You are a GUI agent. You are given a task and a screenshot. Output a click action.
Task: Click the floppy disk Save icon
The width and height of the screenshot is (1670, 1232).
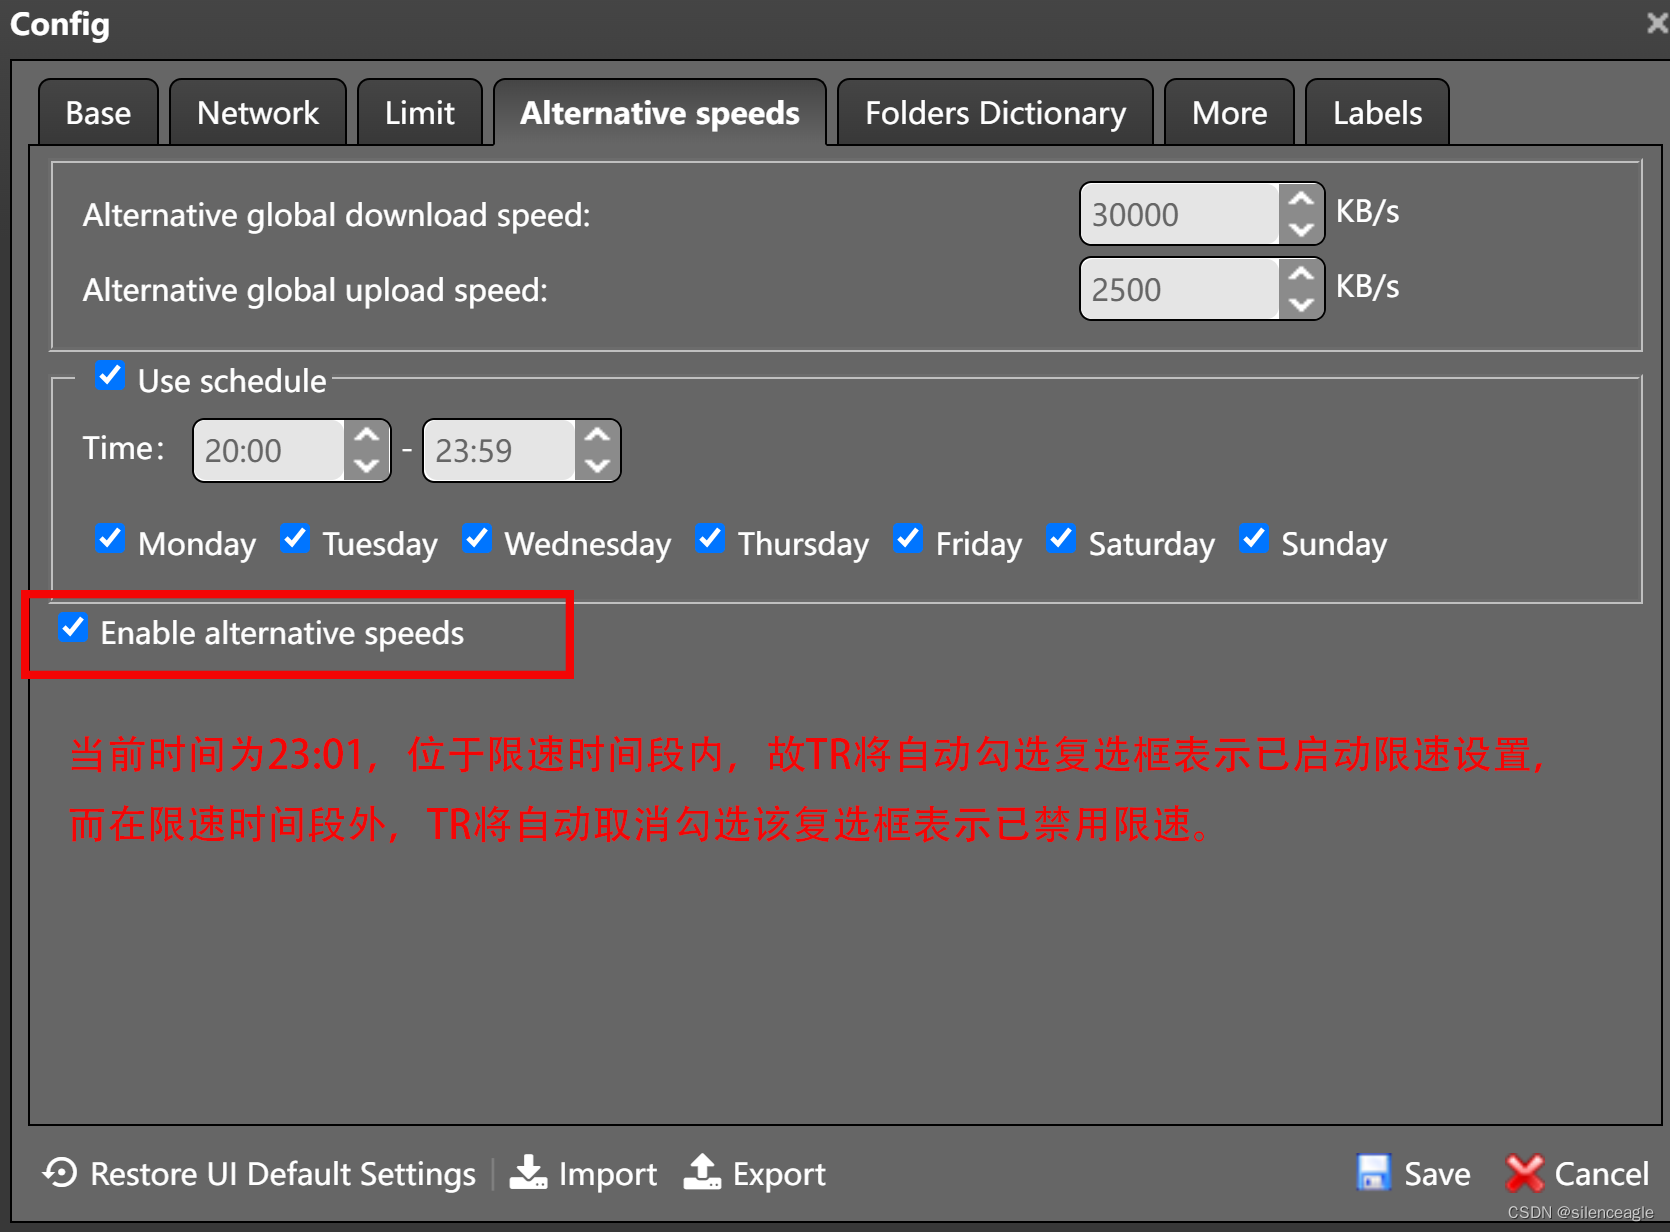(x=1376, y=1173)
